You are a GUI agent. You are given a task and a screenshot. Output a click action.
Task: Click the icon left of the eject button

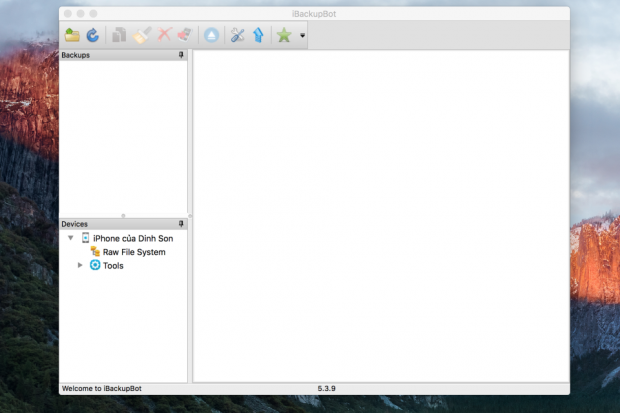pos(183,35)
